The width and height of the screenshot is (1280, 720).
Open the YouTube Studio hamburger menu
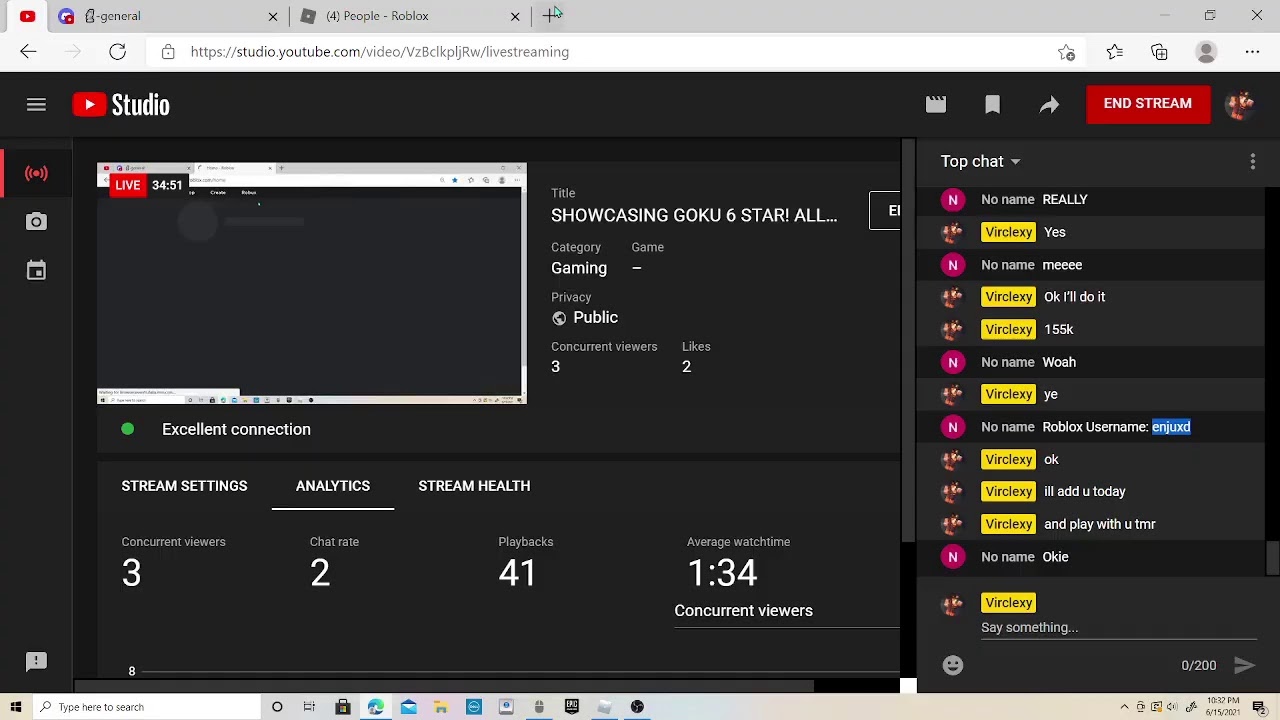pyautogui.click(x=36, y=104)
